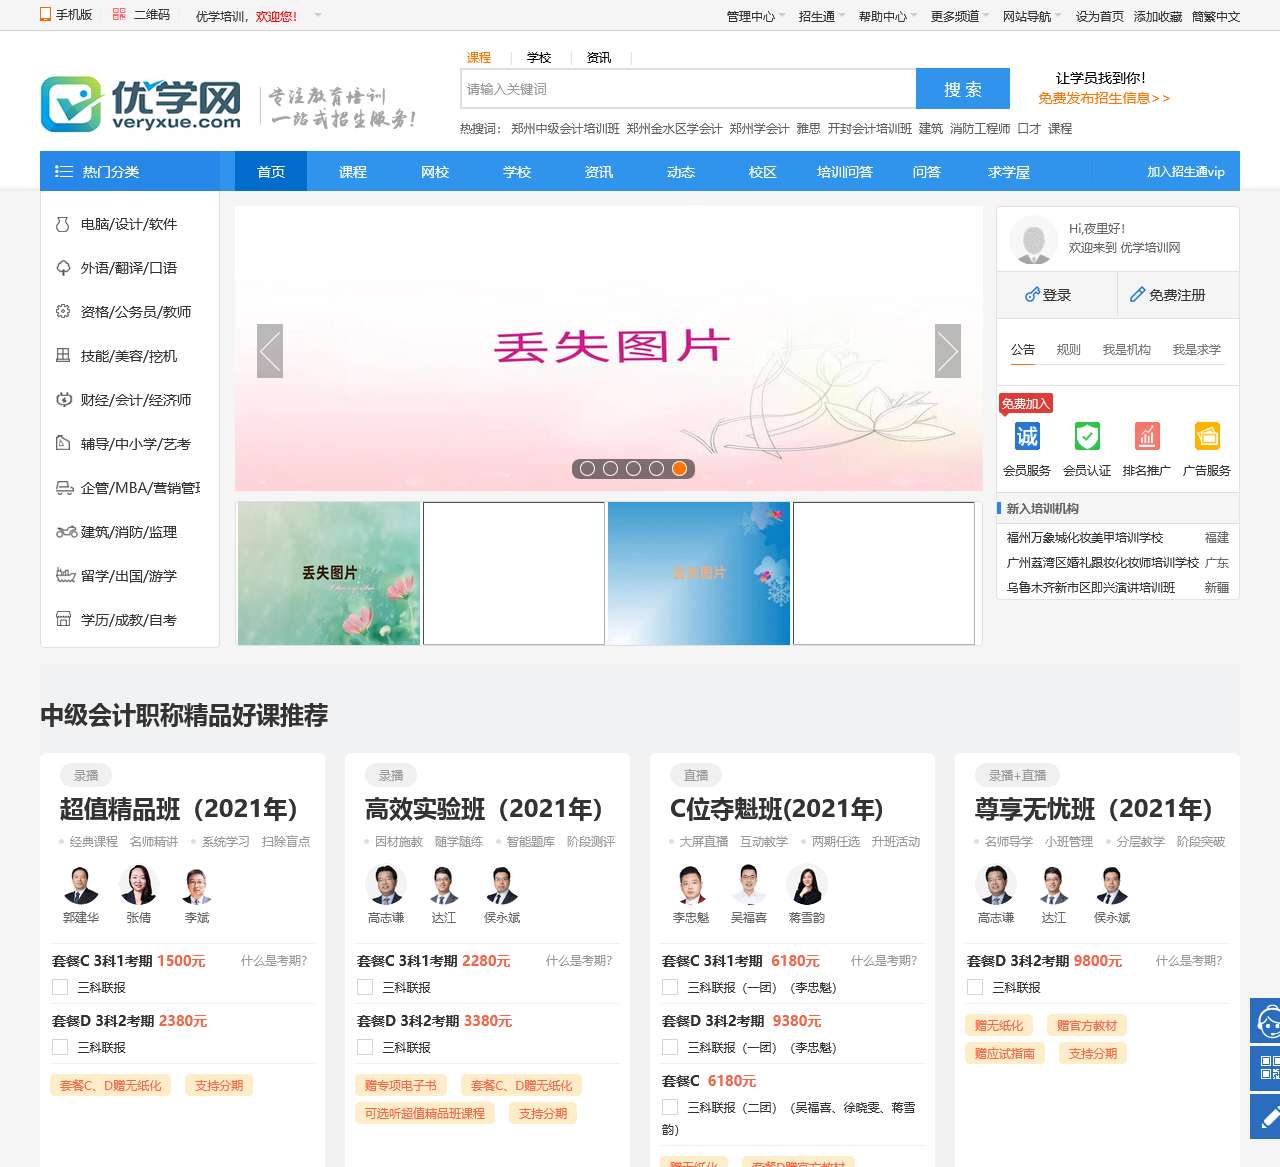Click the 请输入关键词 search input field
Screen dimensions: 1280x1167
pos(686,88)
